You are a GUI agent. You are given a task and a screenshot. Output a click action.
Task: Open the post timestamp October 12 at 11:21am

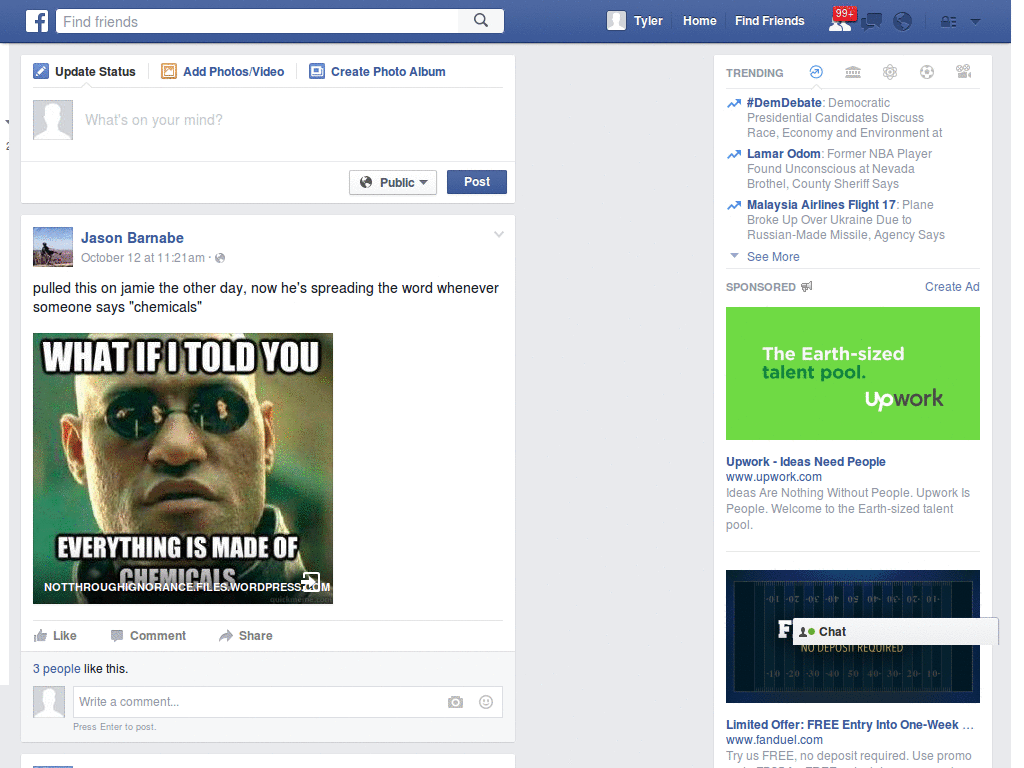point(143,258)
